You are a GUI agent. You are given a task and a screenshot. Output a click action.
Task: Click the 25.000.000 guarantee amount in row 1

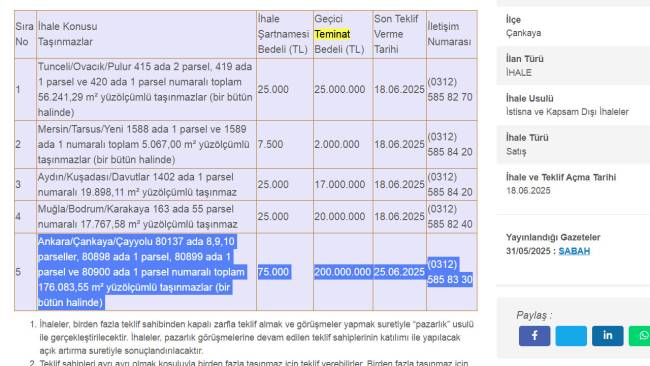[340, 90]
